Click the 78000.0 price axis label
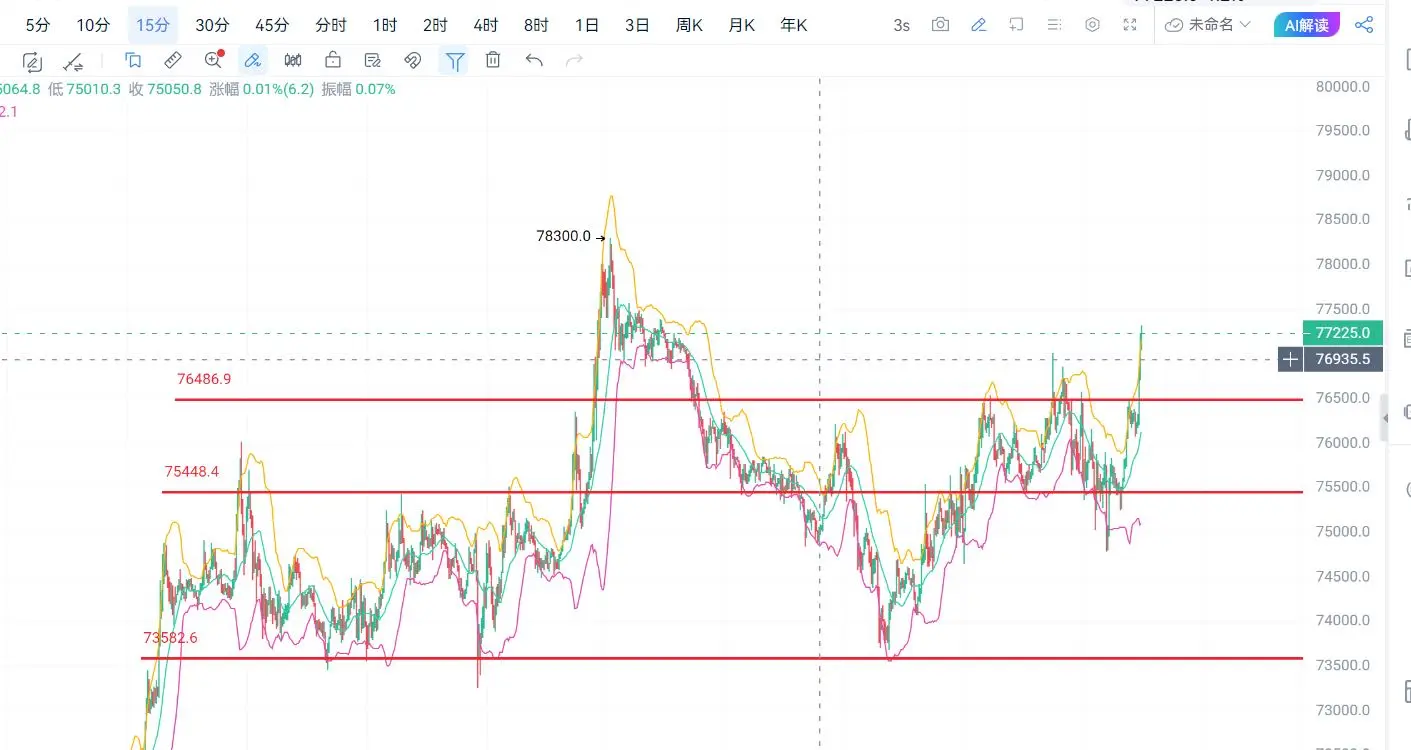1411x750 pixels. click(x=1343, y=265)
